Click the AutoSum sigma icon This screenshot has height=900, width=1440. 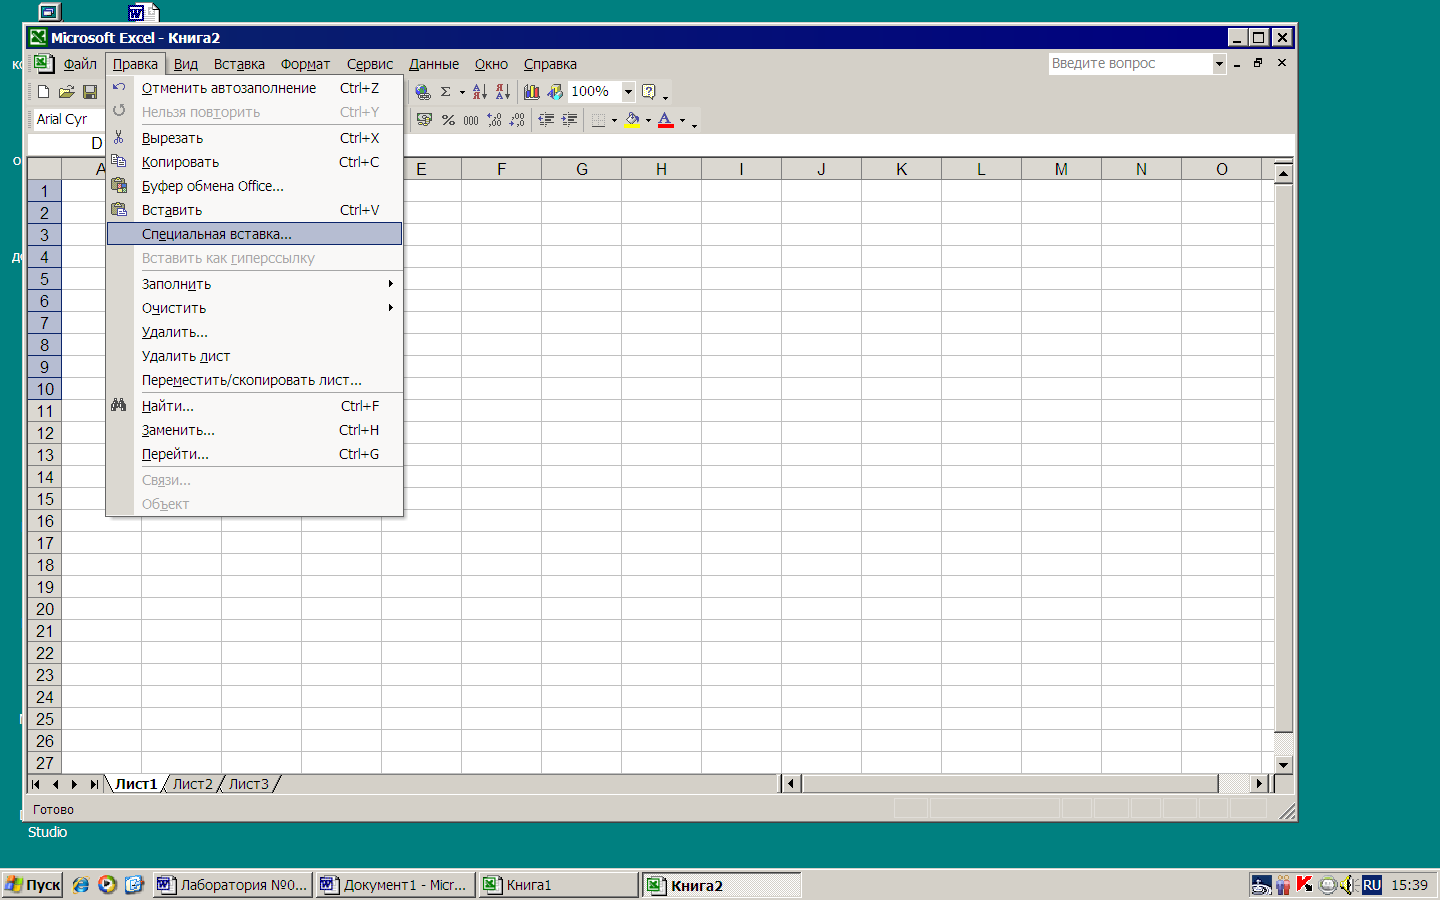[x=446, y=92]
